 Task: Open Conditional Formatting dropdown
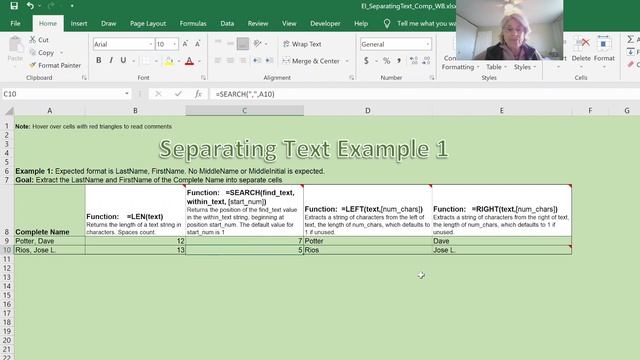point(460,67)
